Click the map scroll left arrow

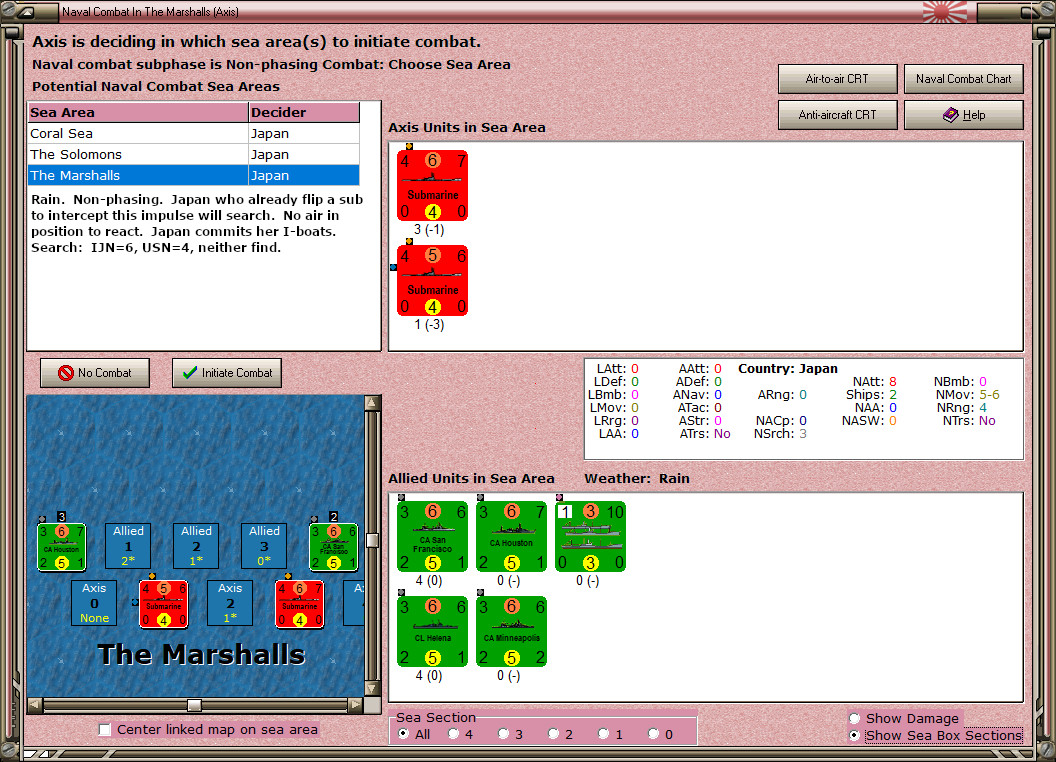pyautogui.click(x=35, y=705)
